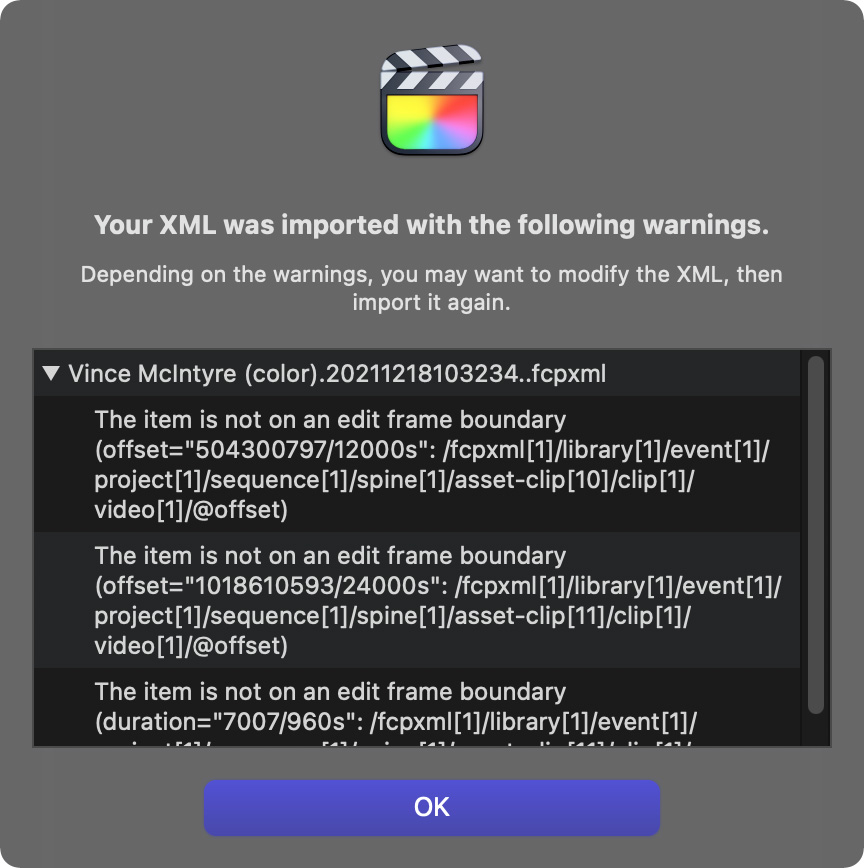Select the Vince McIntyre (color) fcpxml file row
This screenshot has height=868, width=864.
pos(417,374)
